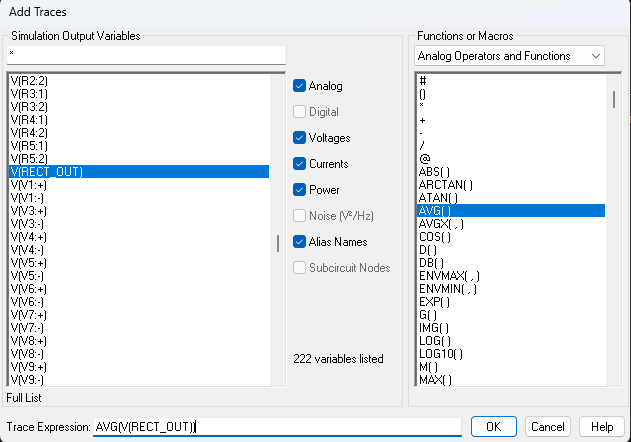
Task: Select variable V(V9:+)
Action: tap(139, 366)
